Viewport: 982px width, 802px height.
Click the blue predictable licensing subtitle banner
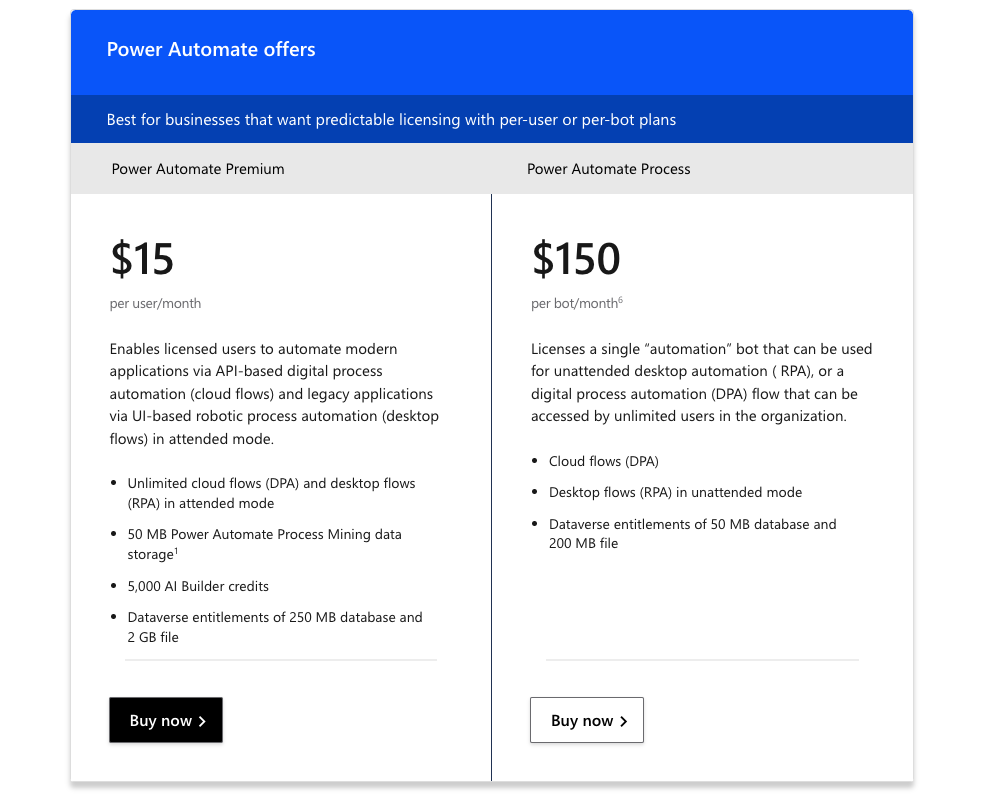click(391, 120)
